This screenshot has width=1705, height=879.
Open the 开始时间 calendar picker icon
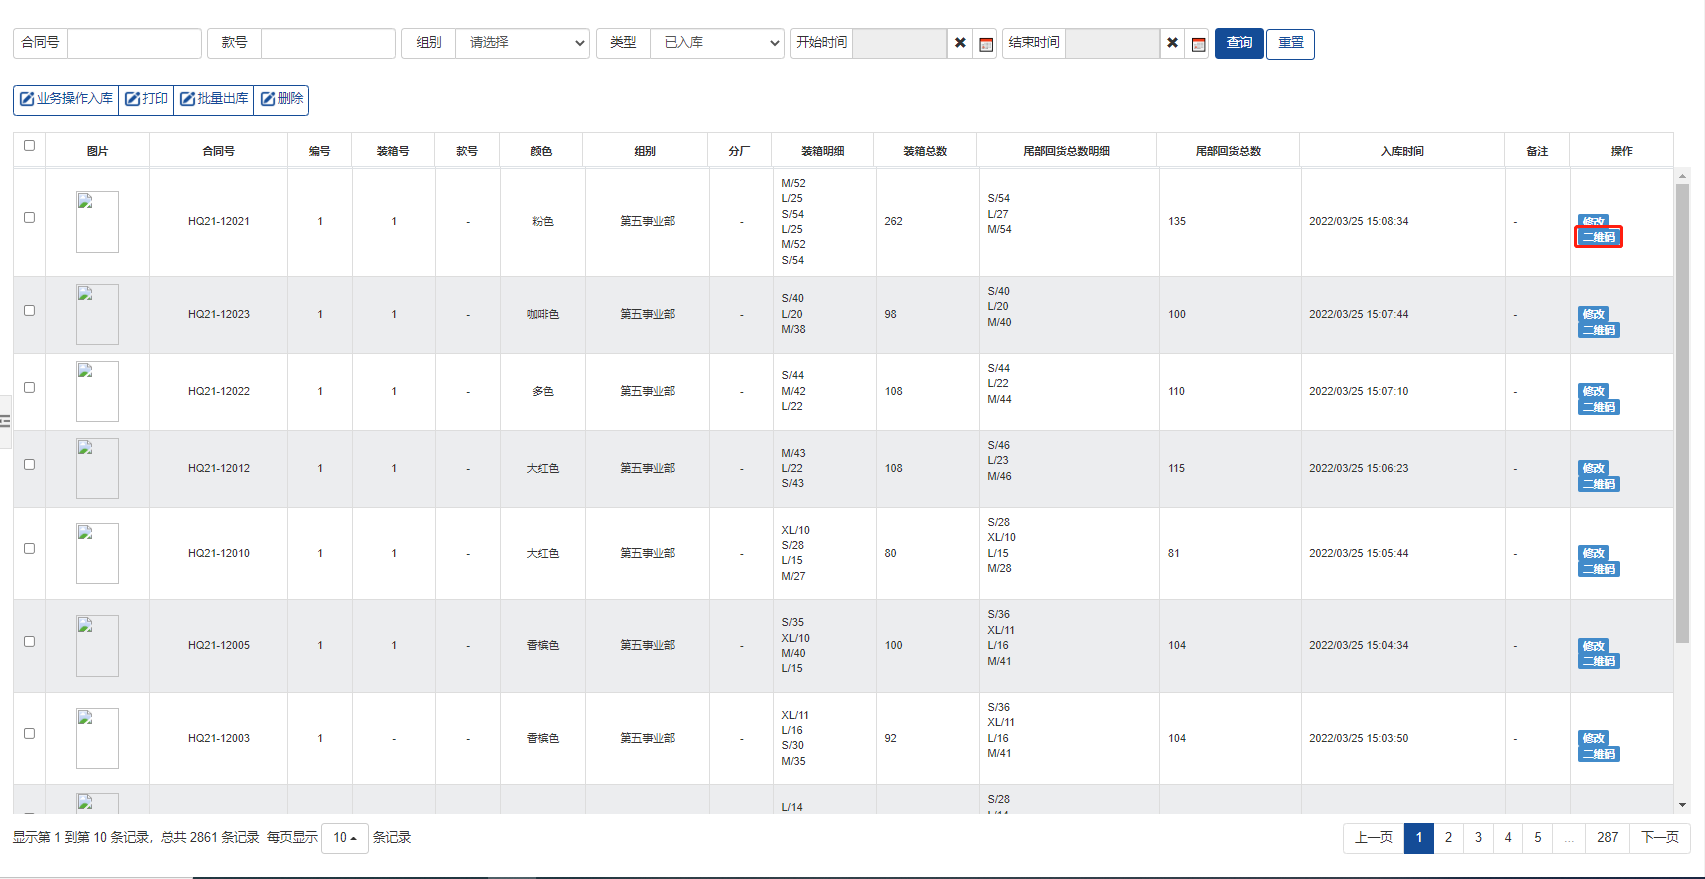tap(986, 44)
